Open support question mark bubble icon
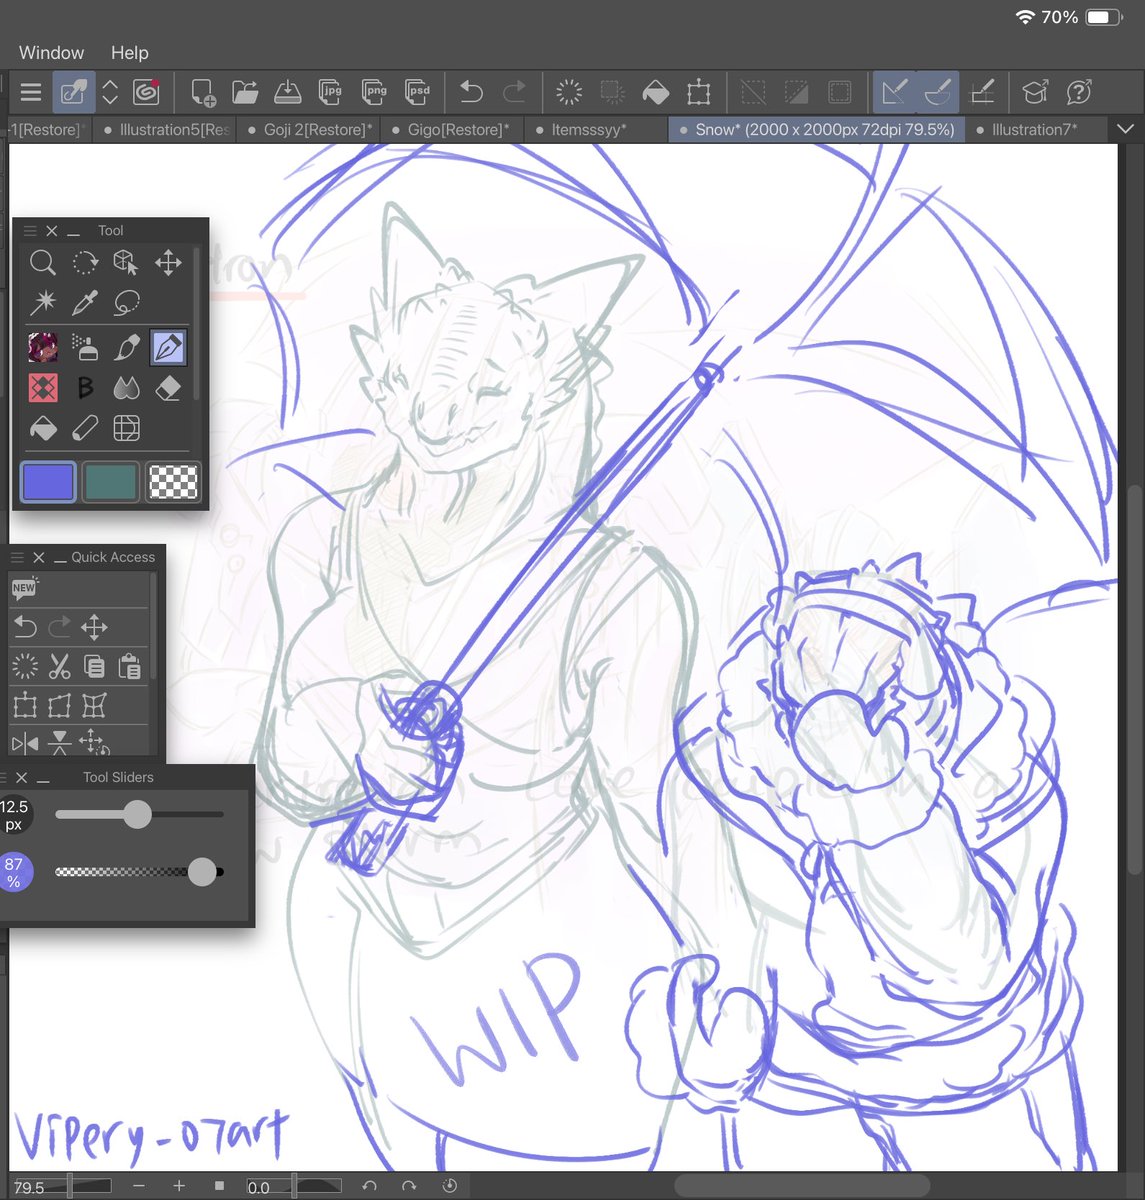This screenshot has height=1200, width=1145. pyautogui.click(x=1078, y=93)
